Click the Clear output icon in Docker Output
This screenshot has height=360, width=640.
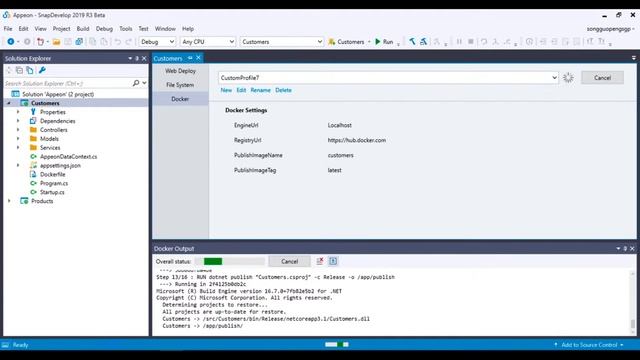pyautogui.click(x=320, y=261)
